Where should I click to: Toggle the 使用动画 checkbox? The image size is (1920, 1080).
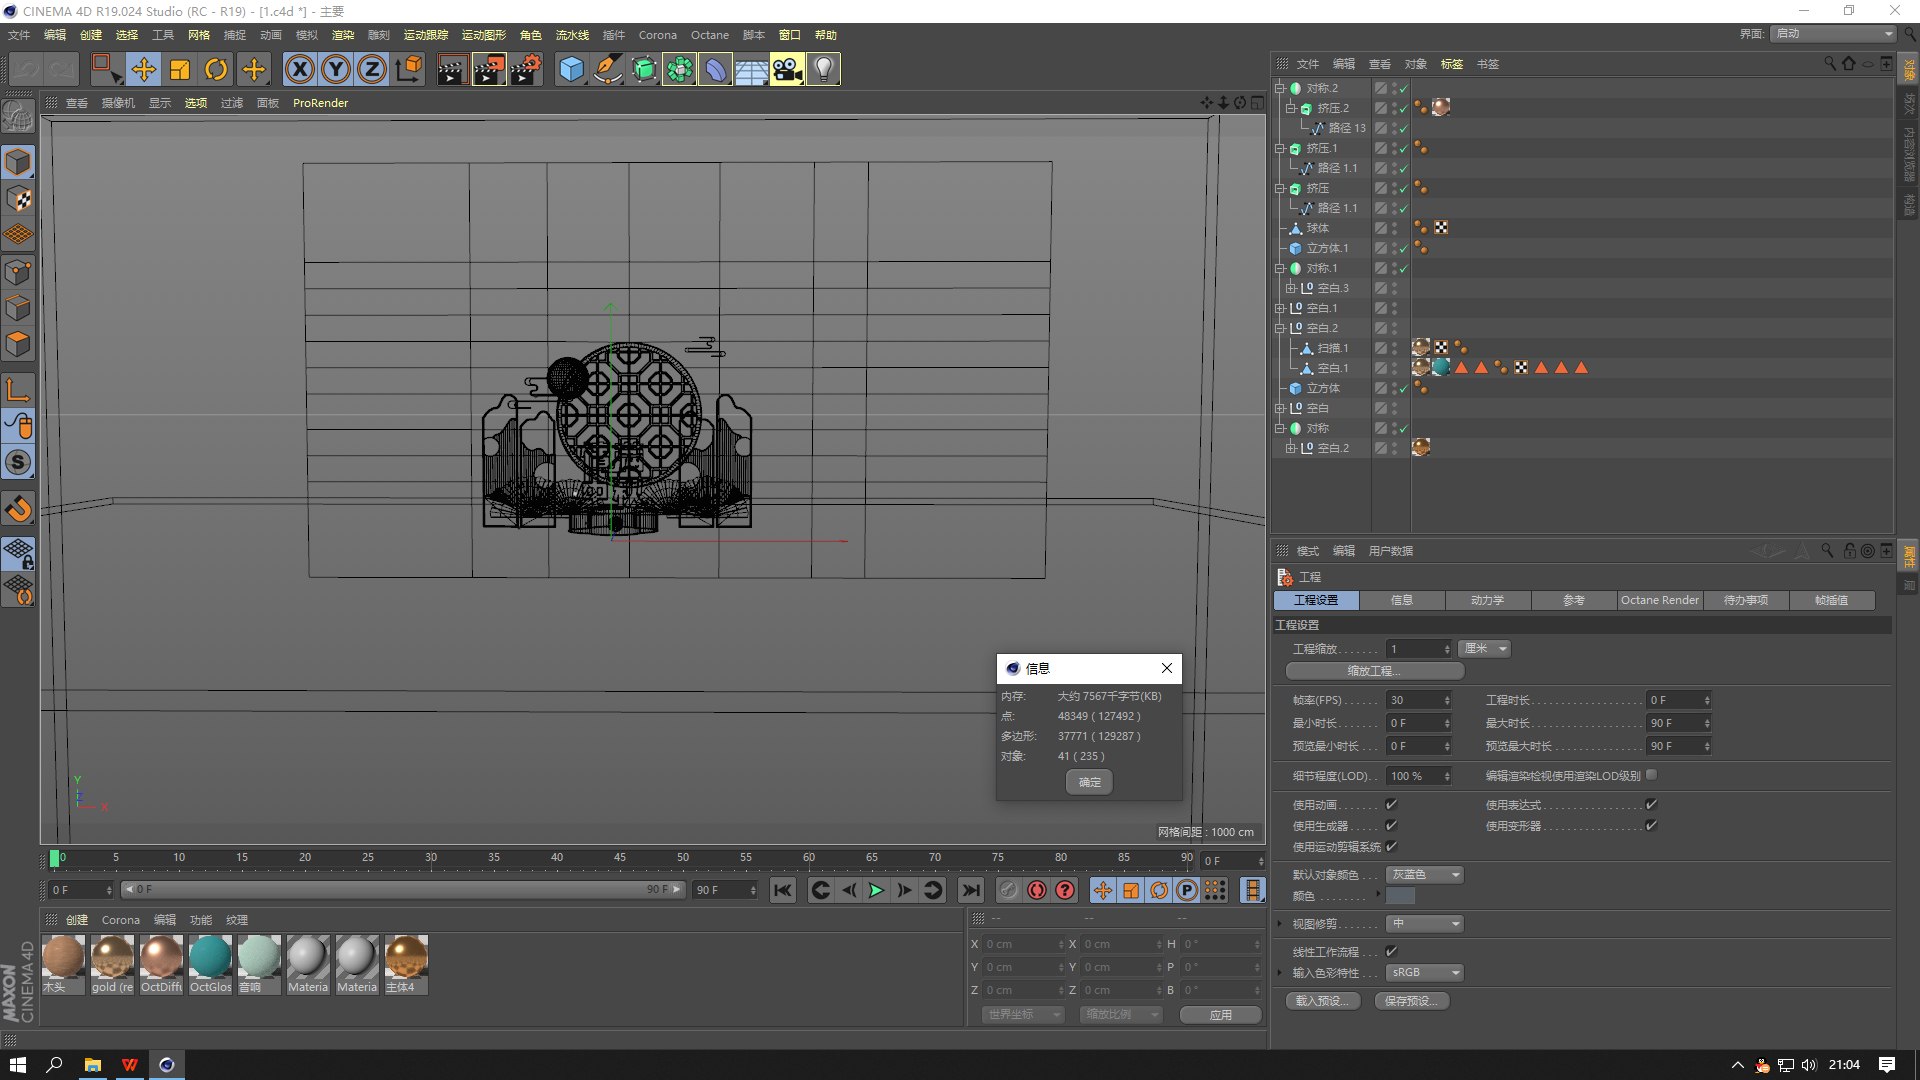1391,804
